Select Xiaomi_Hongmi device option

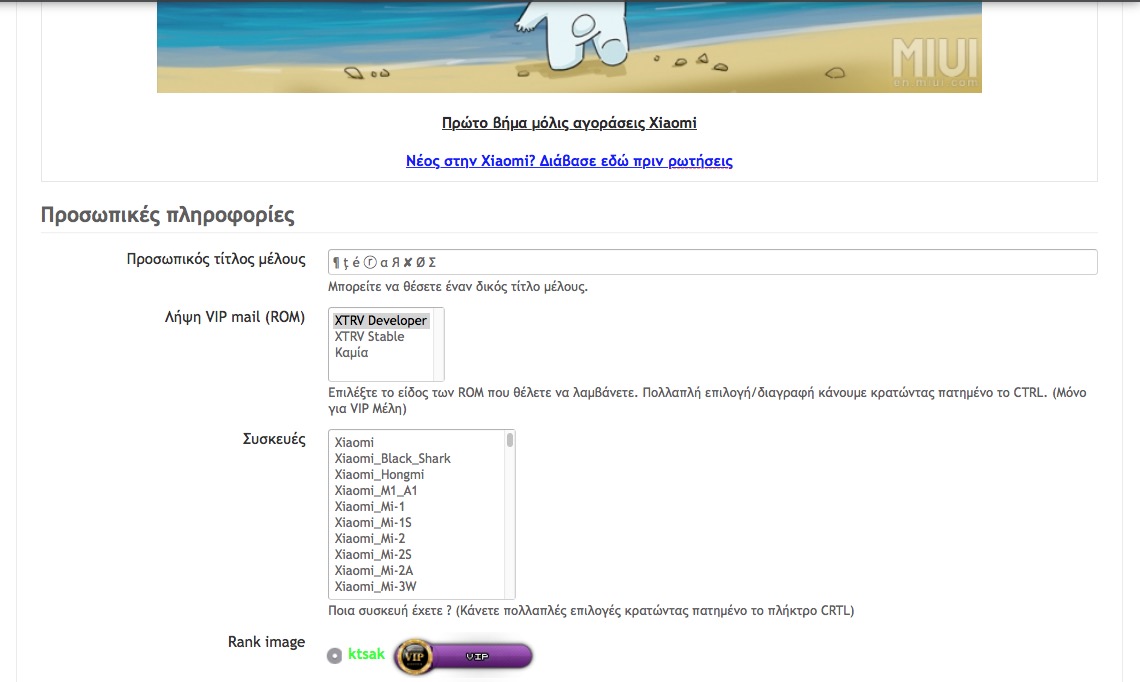click(379, 475)
